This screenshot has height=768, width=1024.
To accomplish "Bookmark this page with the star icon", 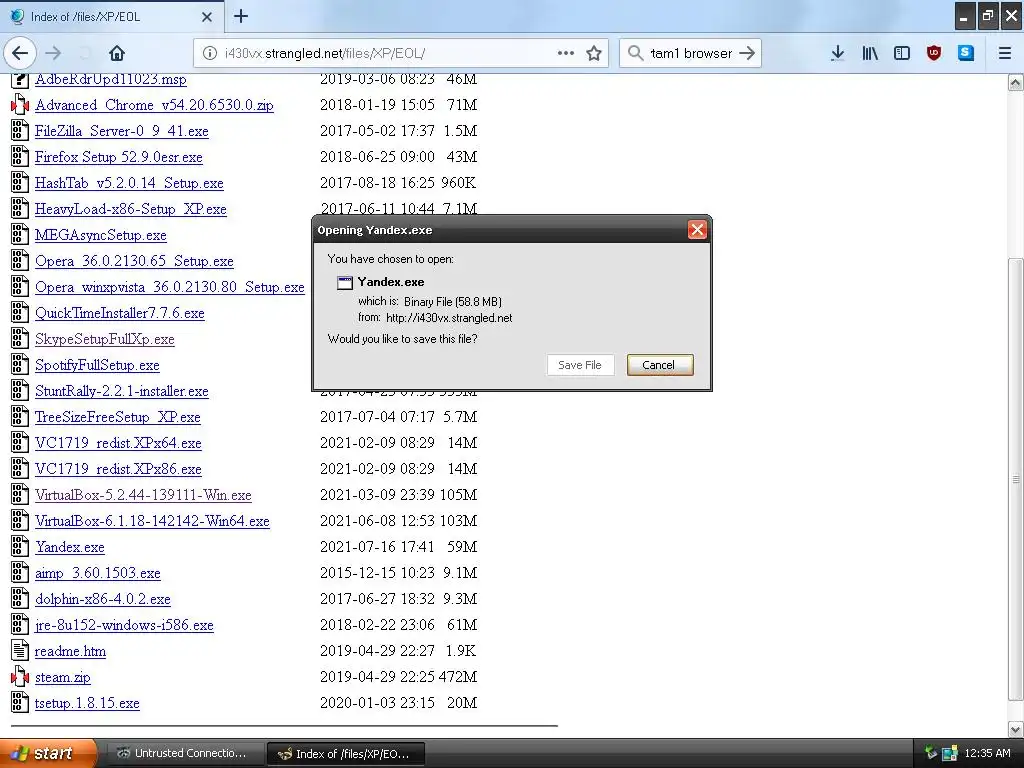I will 594,54.
